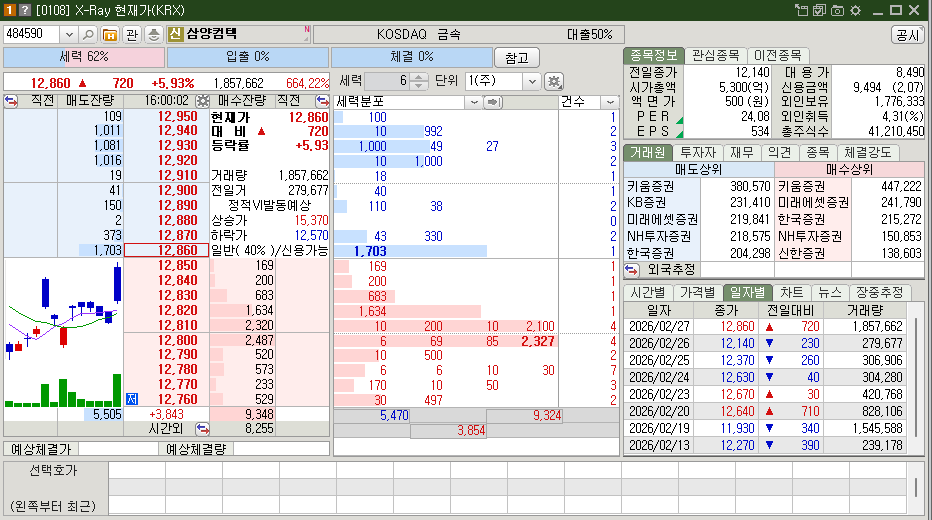Click the orange window number 1 icon
This screenshot has height=520, width=932.
[10, 10]
